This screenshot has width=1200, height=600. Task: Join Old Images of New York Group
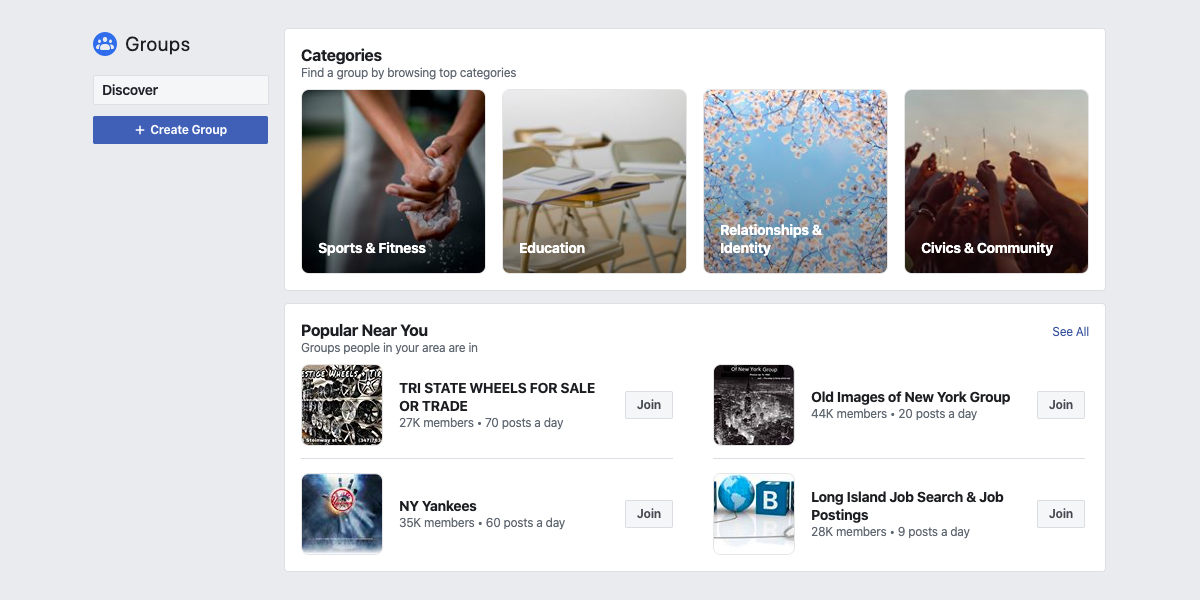(1061, 405)
